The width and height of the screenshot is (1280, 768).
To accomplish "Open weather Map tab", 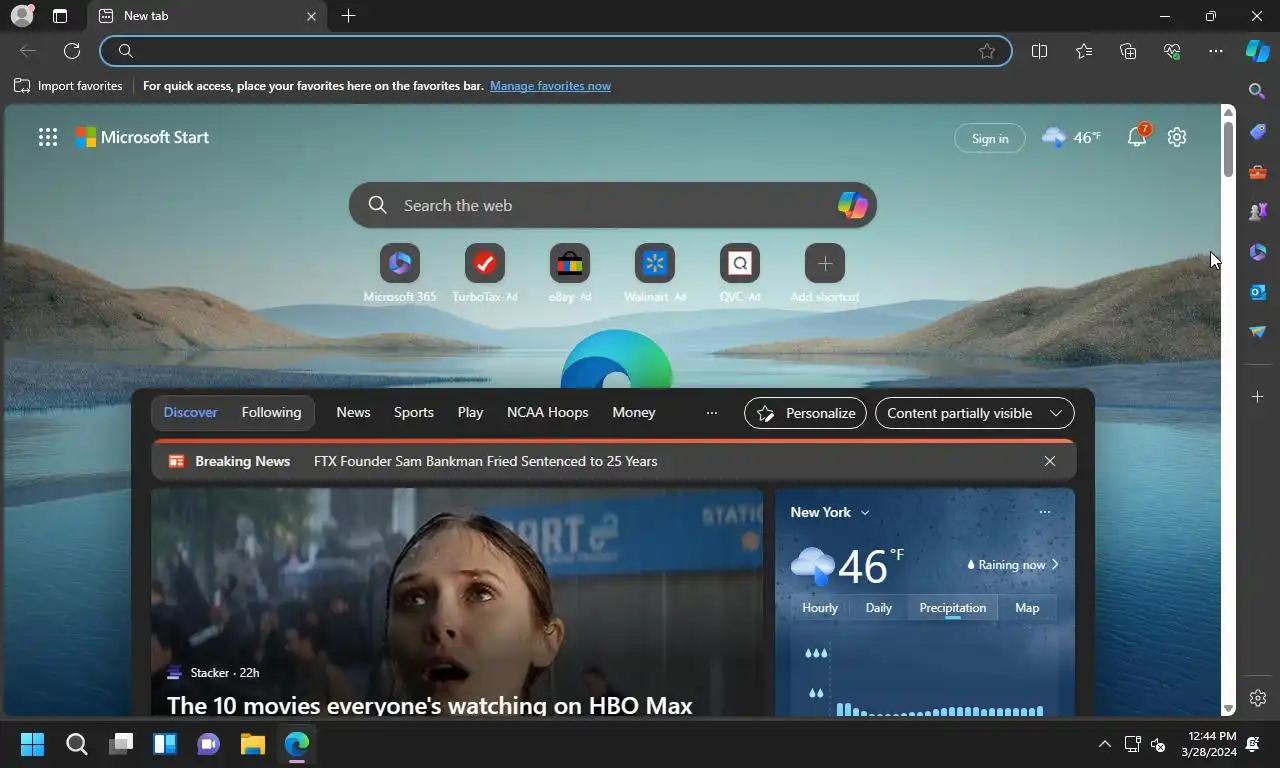I will tap(1027, 608).
